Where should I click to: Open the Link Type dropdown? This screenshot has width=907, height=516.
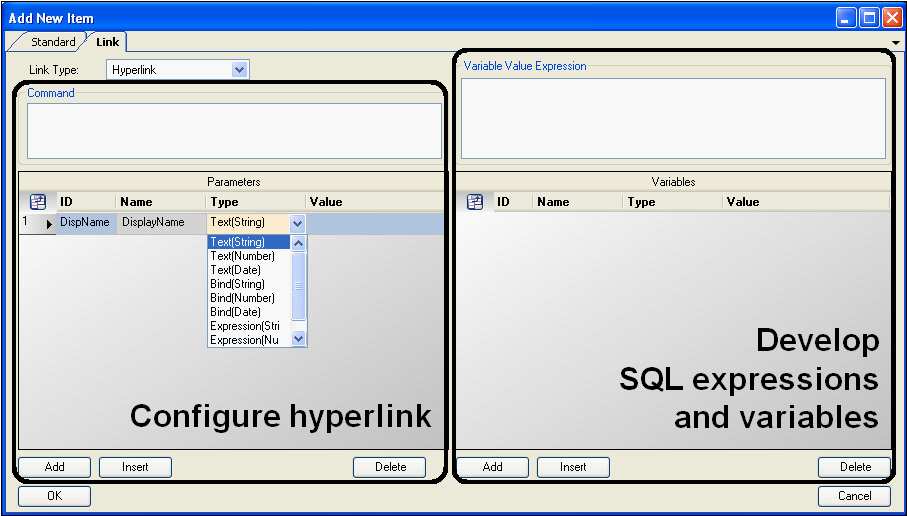tap(239, 70)
